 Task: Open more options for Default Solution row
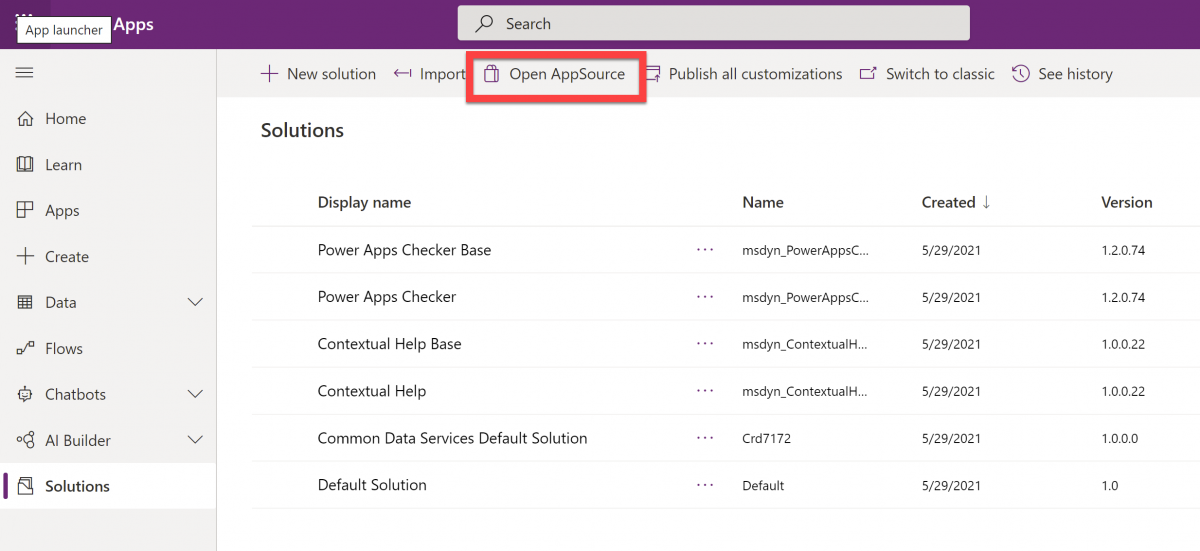(705, 485)
